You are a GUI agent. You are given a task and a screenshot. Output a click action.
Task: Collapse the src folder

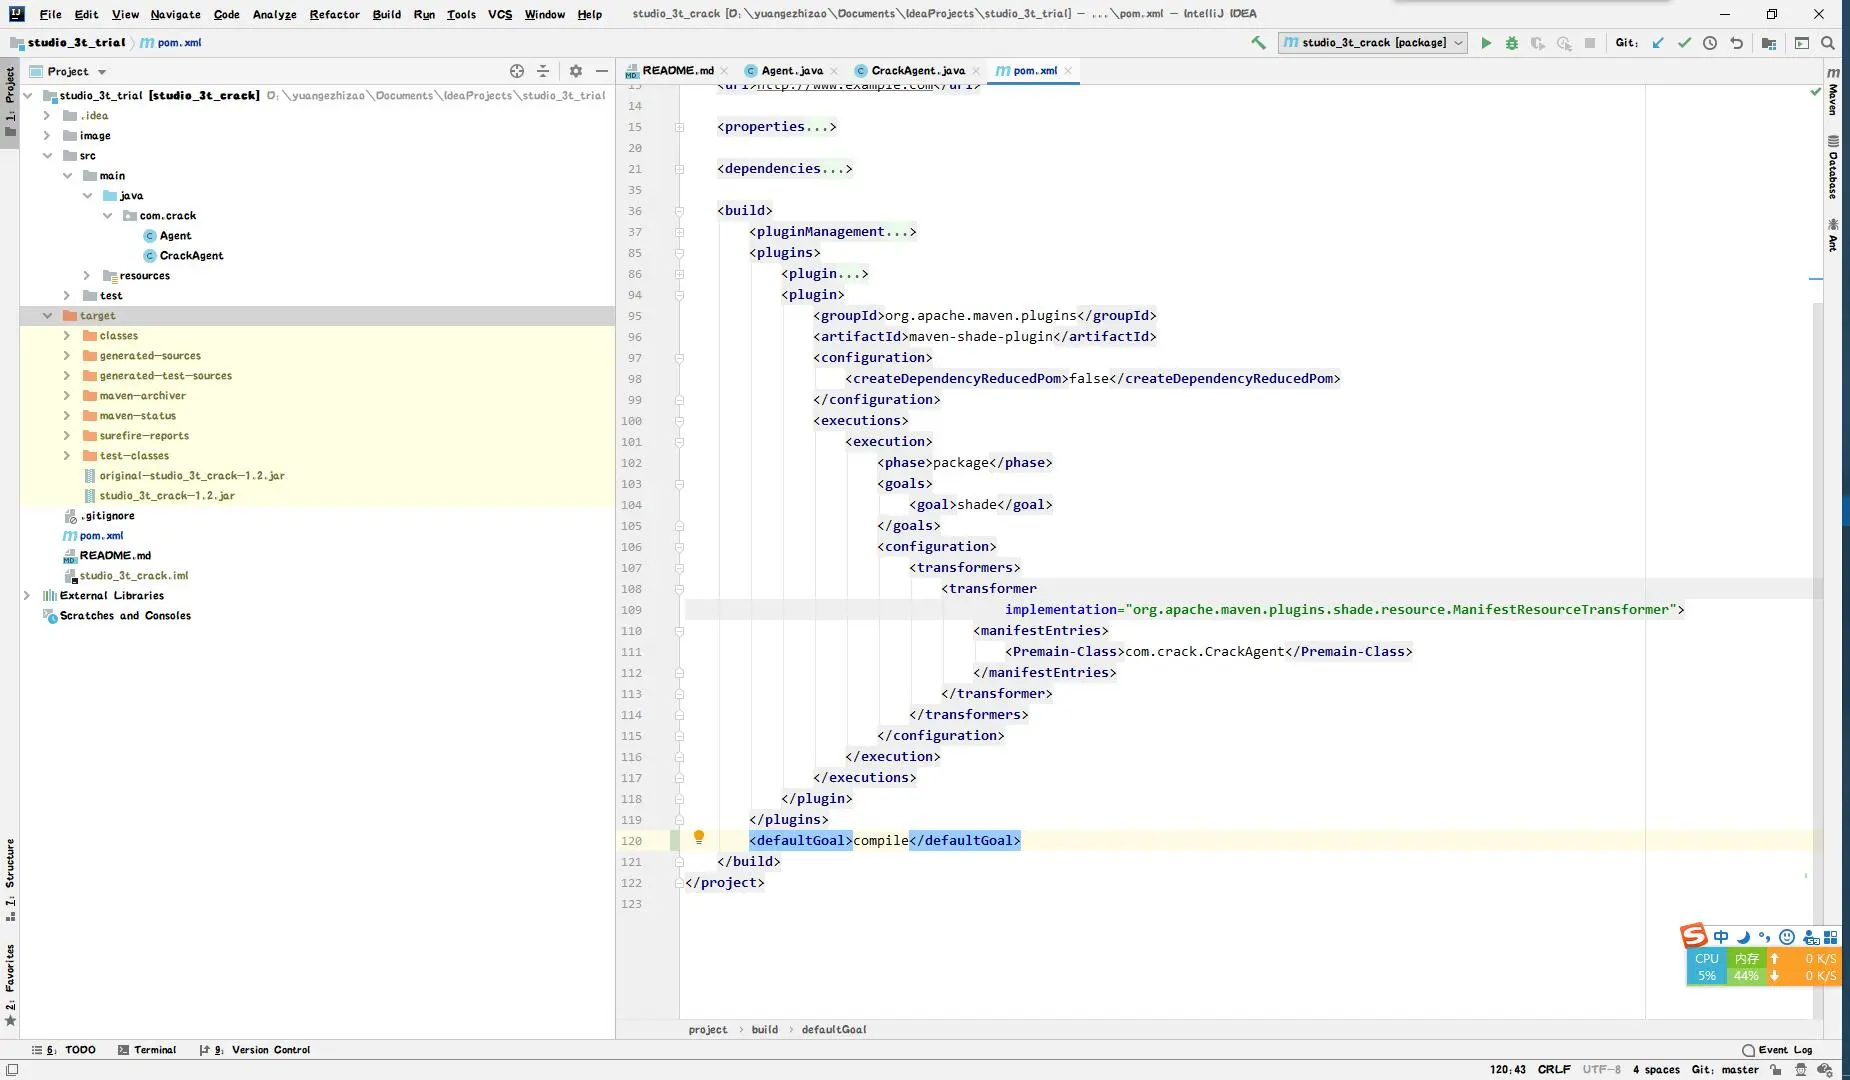(47, 156)
